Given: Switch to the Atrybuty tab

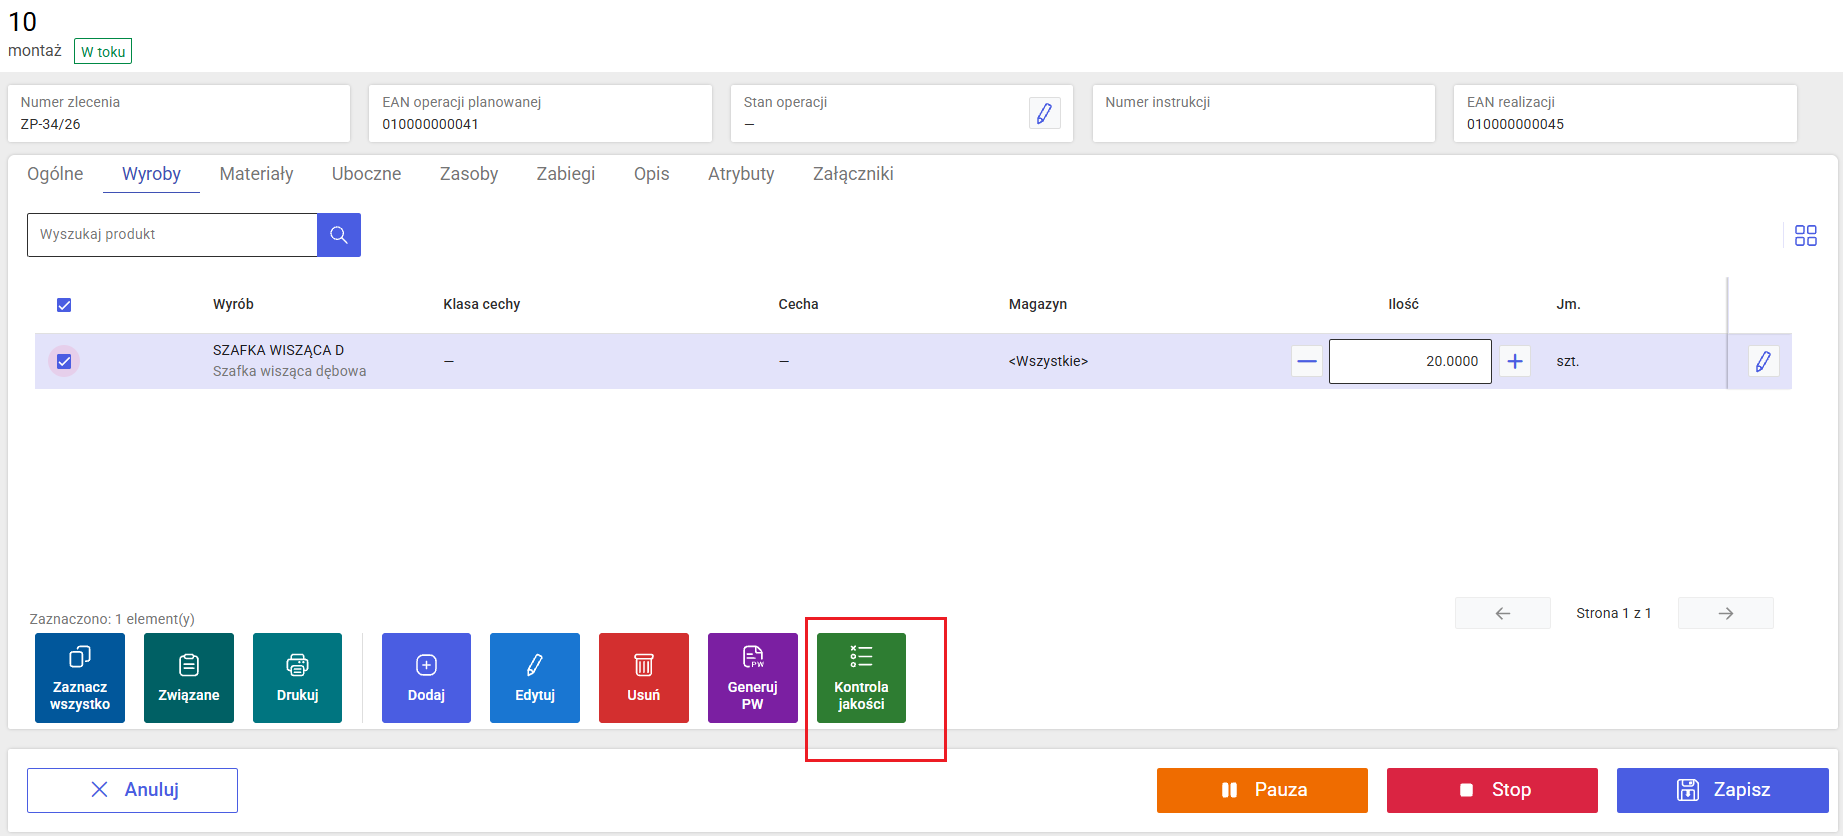Looking at the screenshot, I should click(741, 174).
